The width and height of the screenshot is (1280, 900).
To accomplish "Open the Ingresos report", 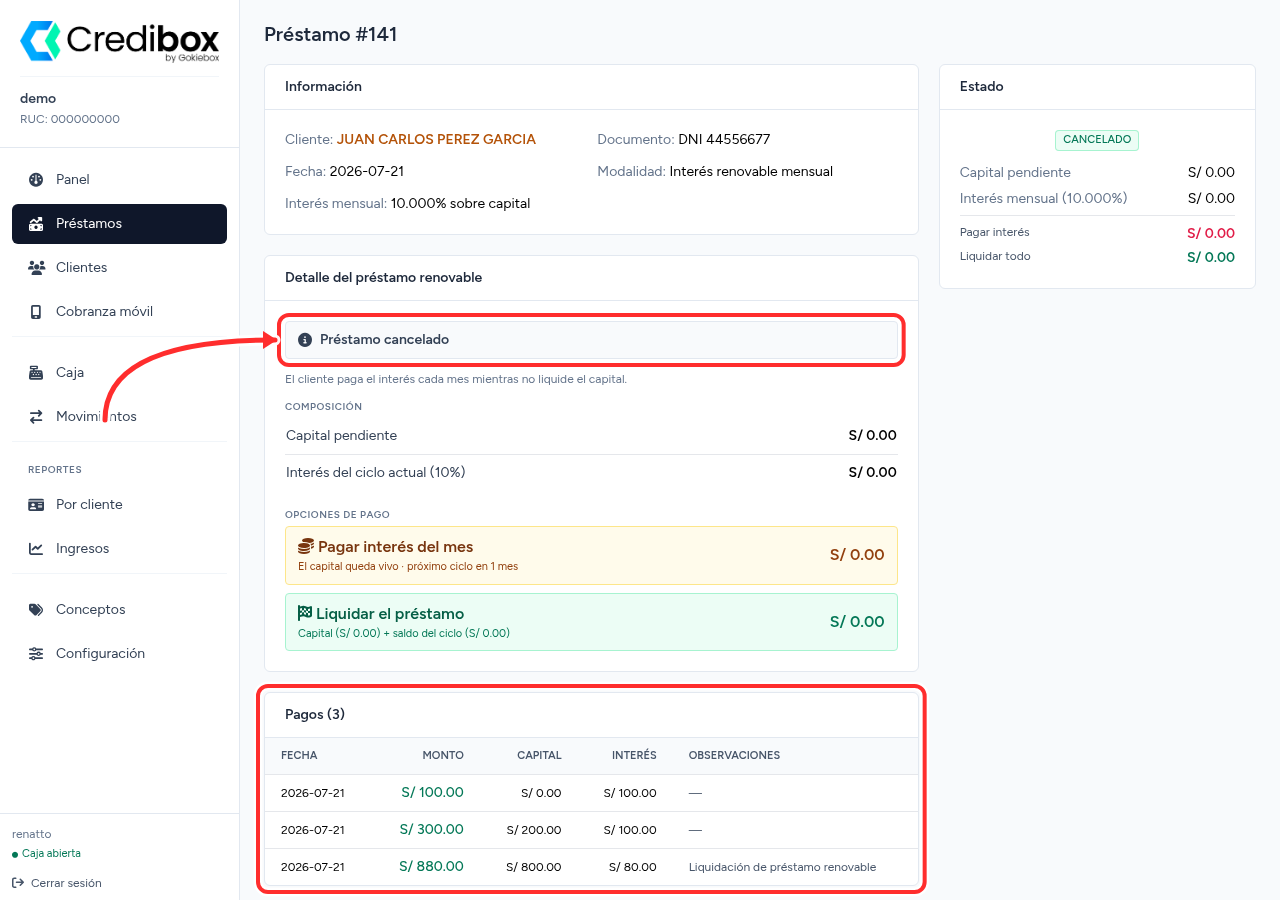I will click(x=119, y=549).
